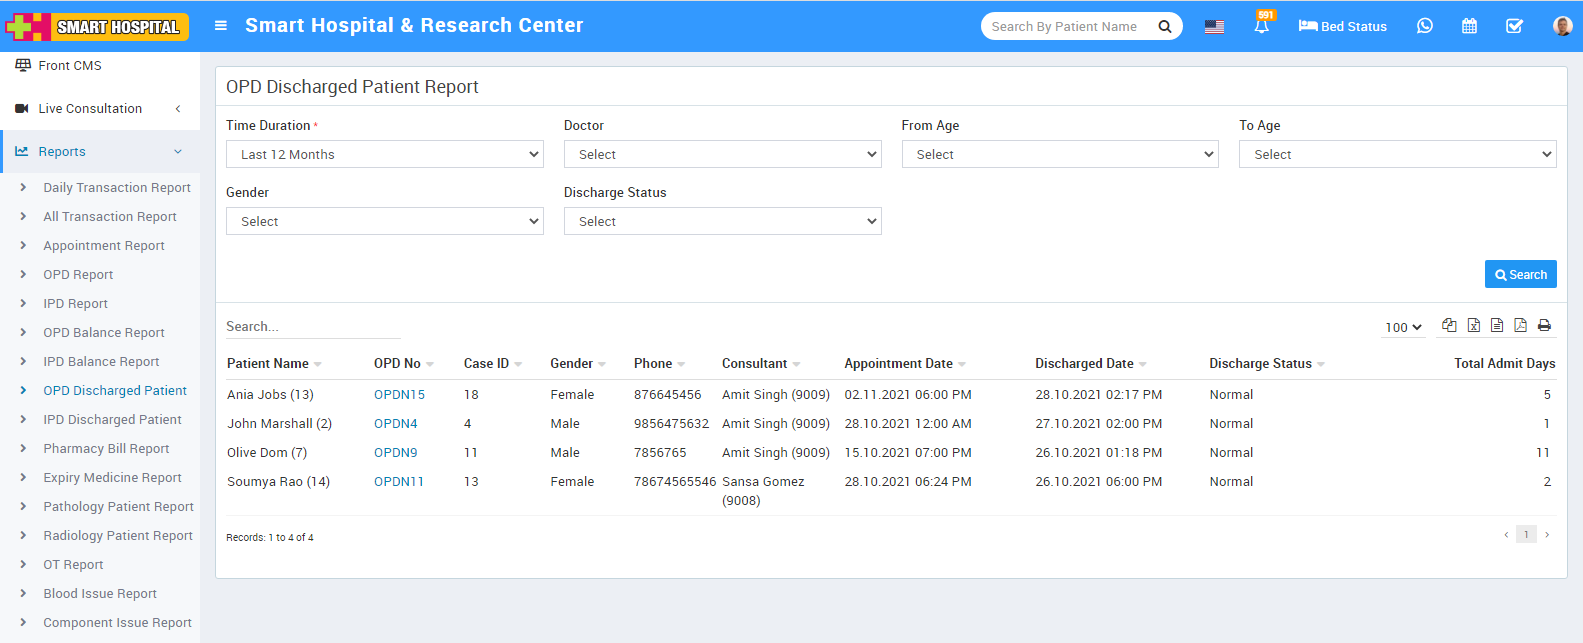Print the report table
Image resolution: width=1583 pixels, height=643 pixels.
(x=1544, y=325)
